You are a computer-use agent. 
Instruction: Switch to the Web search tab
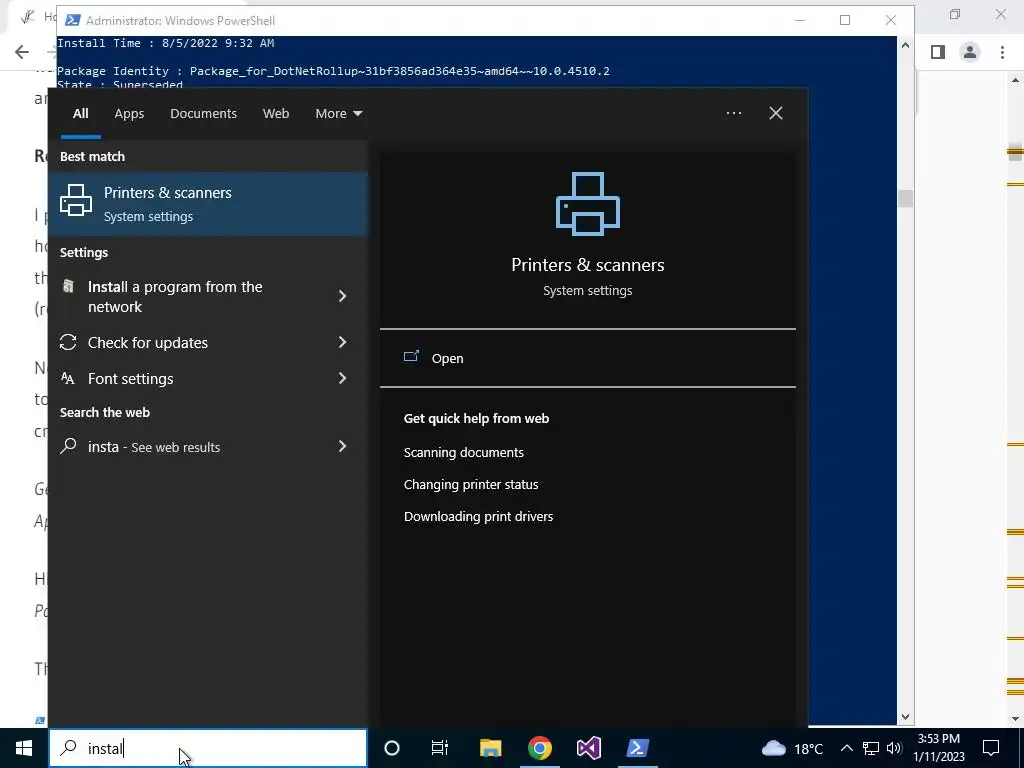[x=276, y=114]
